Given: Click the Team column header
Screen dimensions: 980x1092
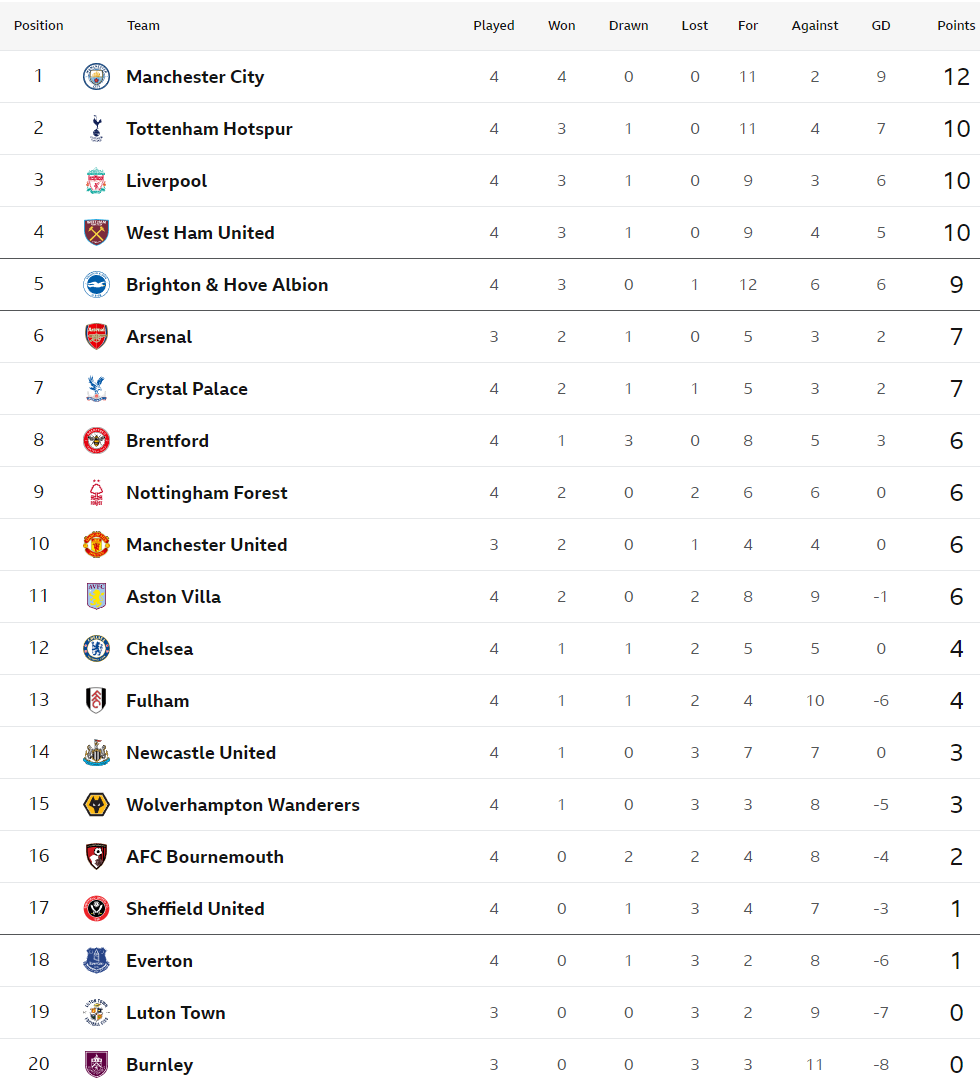Looking at the screenshot, I should point(143,26).
